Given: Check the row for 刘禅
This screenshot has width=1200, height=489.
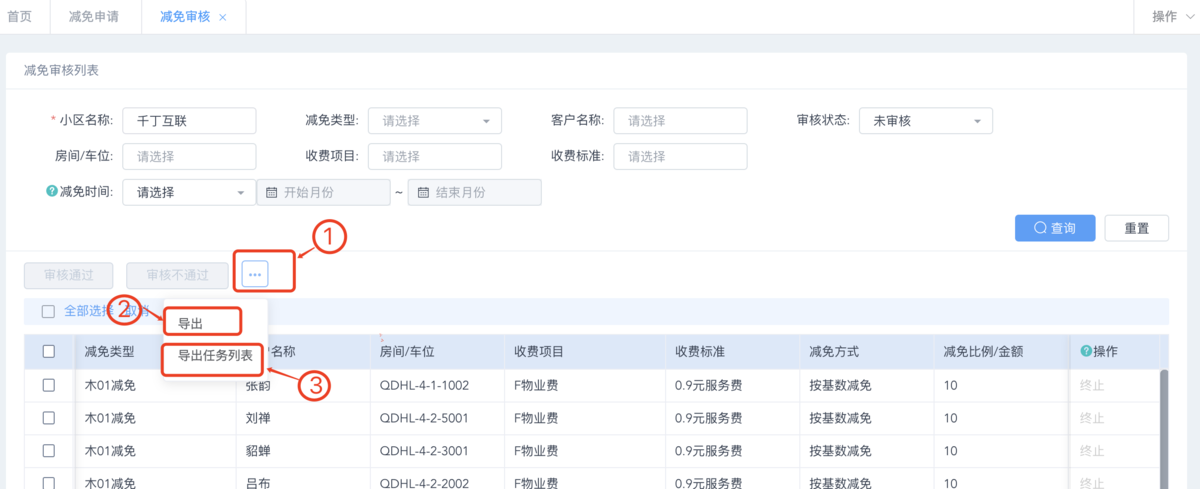Looking at the screenshot, I should click(49, 418).
